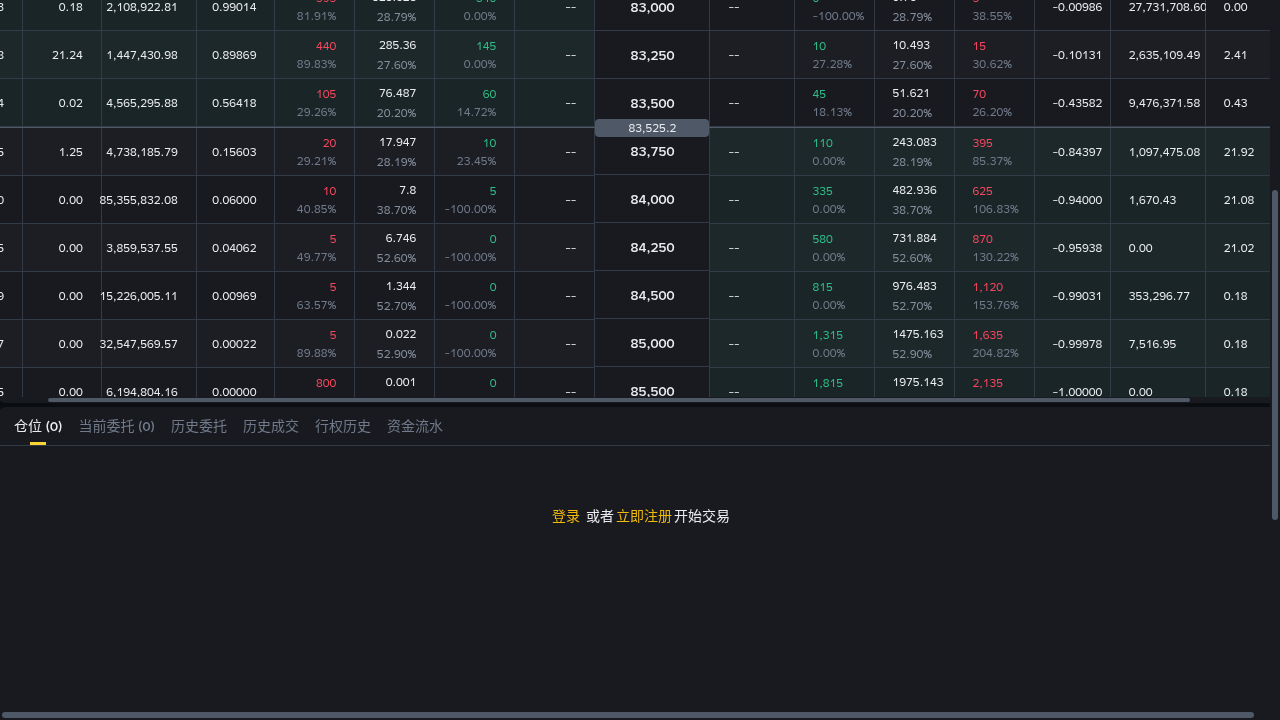Select the 83,250 strike price row
The width and height of the screenshot is (1280, 720).
click(652, 55)
